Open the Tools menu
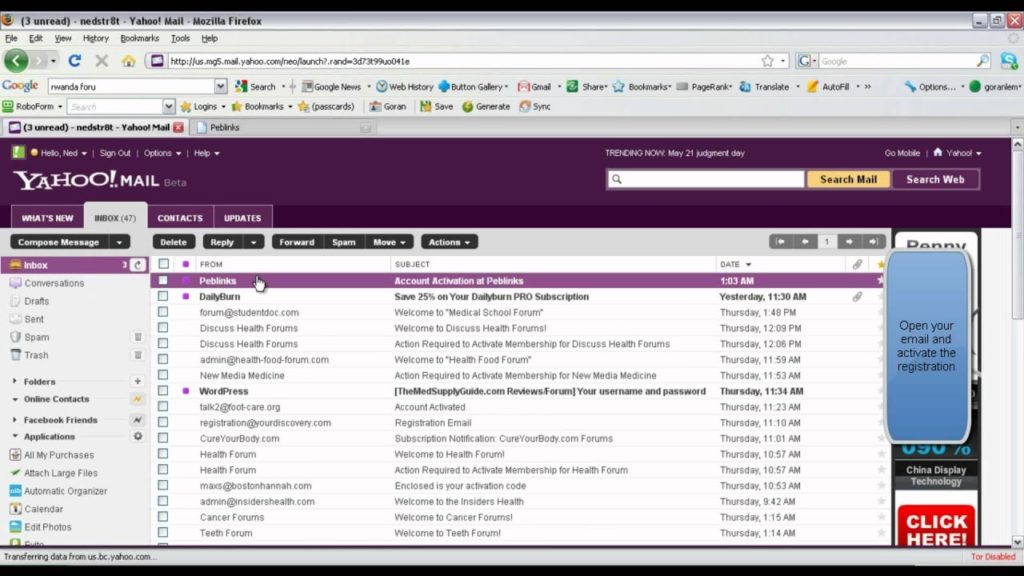The image size is (1024, 576). point(180,39)
